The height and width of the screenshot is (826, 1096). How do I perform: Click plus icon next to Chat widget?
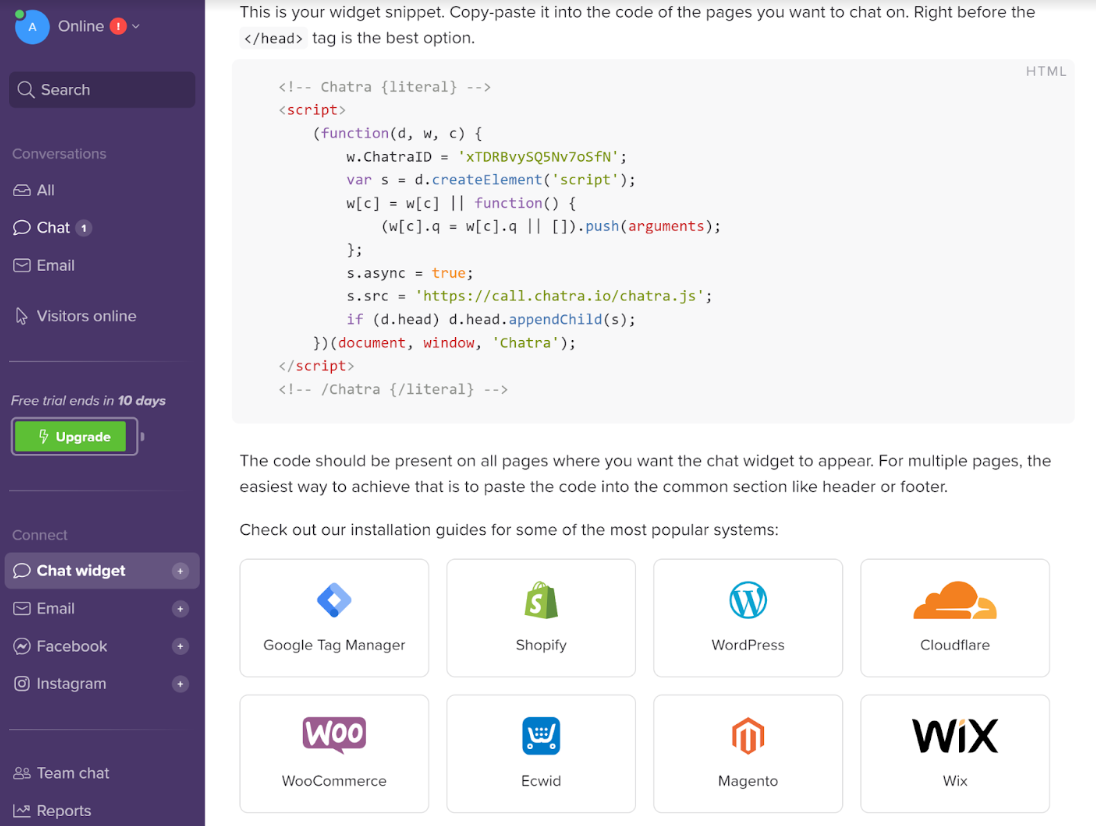pyautogui.click(x=180, y=571)
